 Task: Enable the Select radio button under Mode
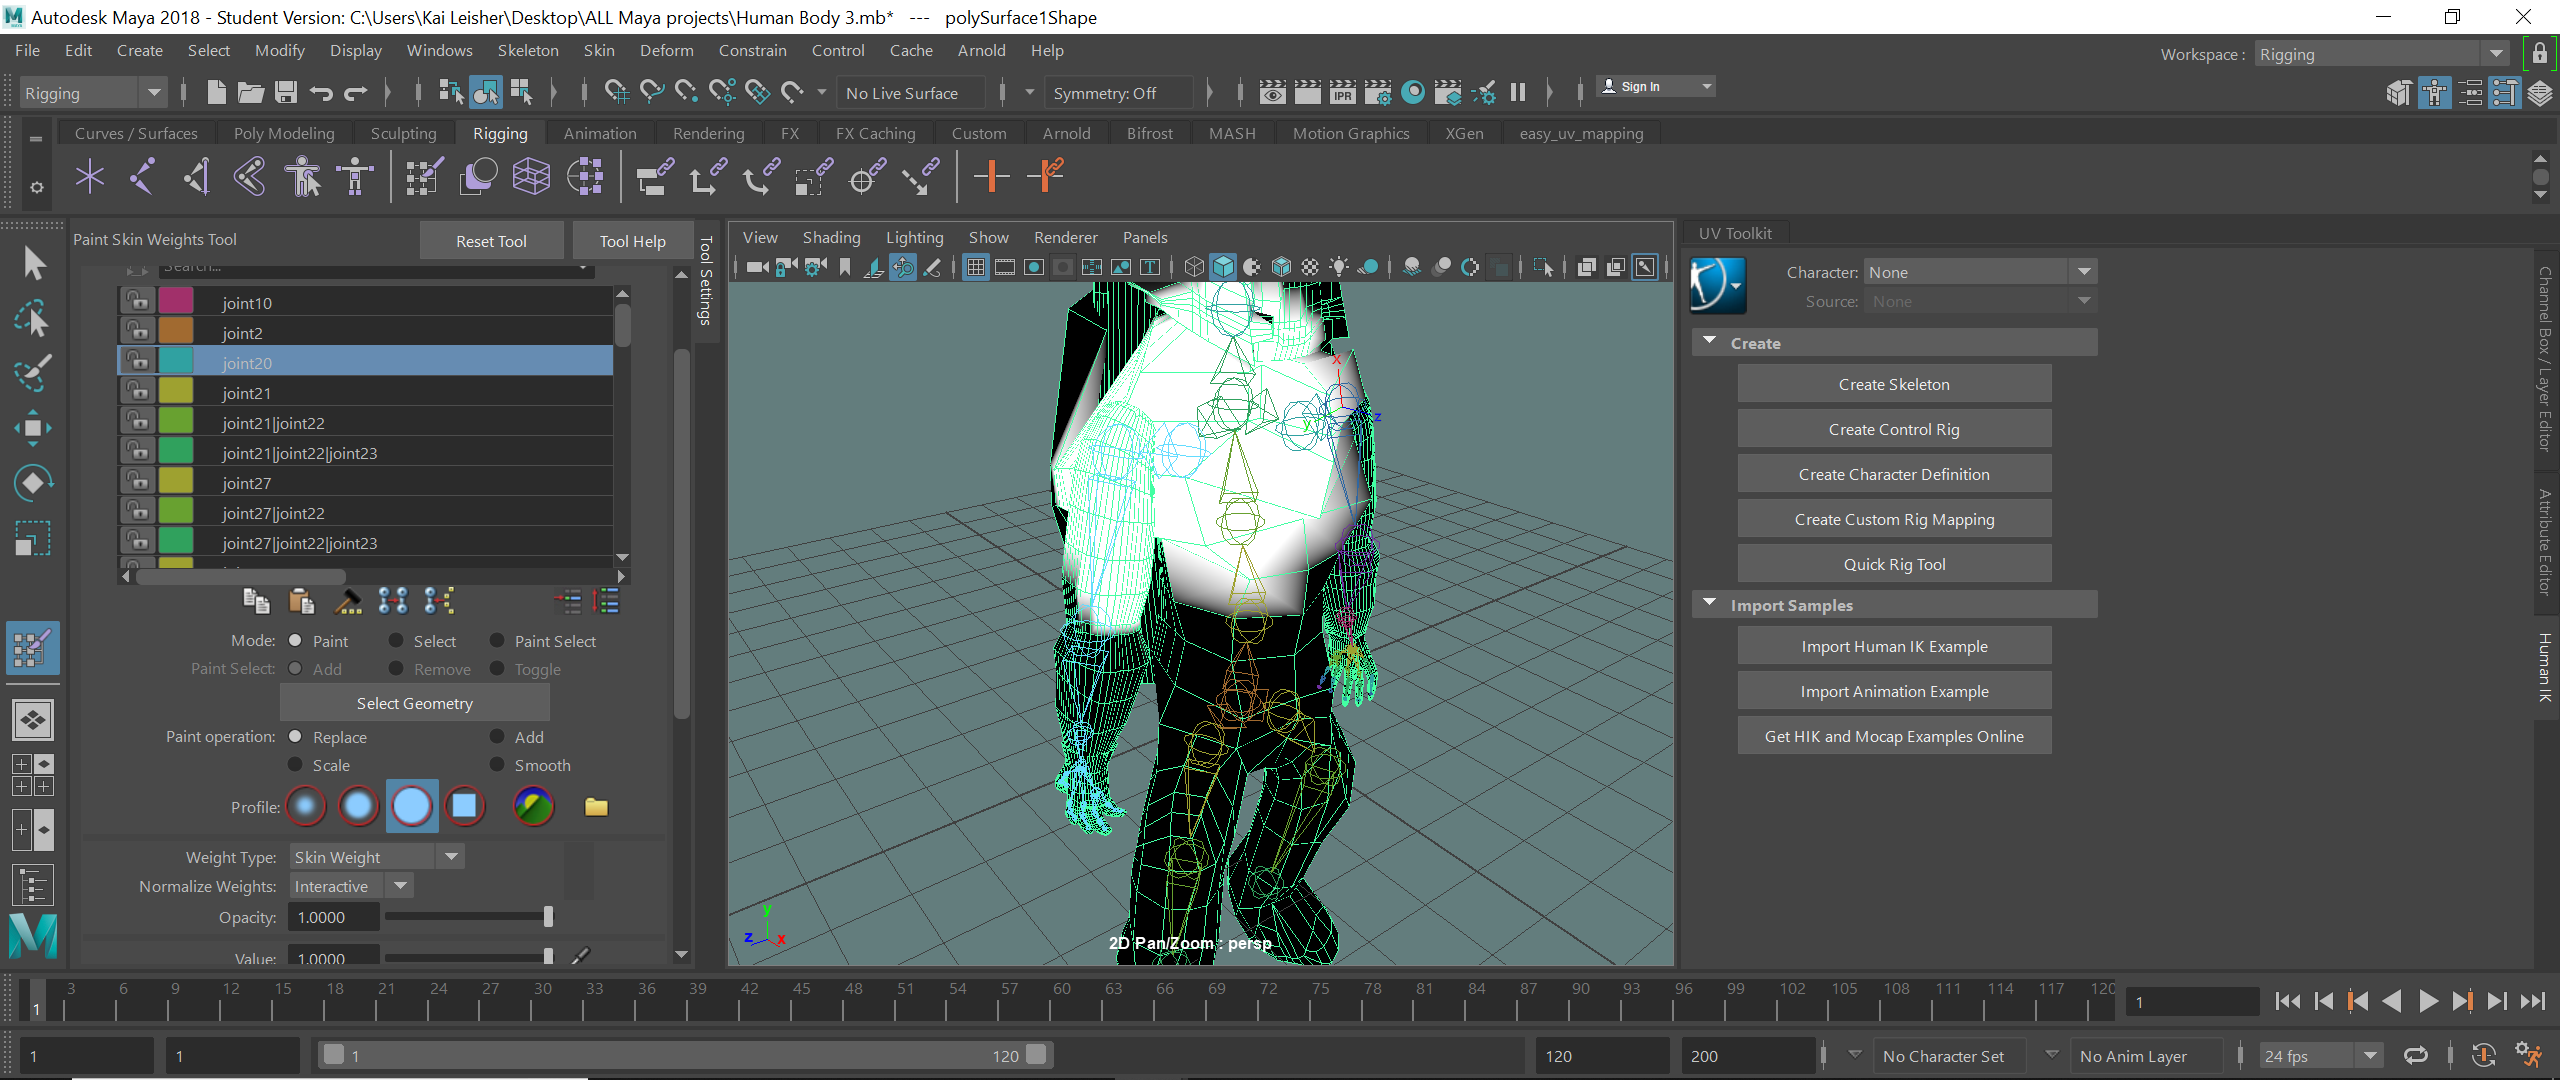(397, 640)
